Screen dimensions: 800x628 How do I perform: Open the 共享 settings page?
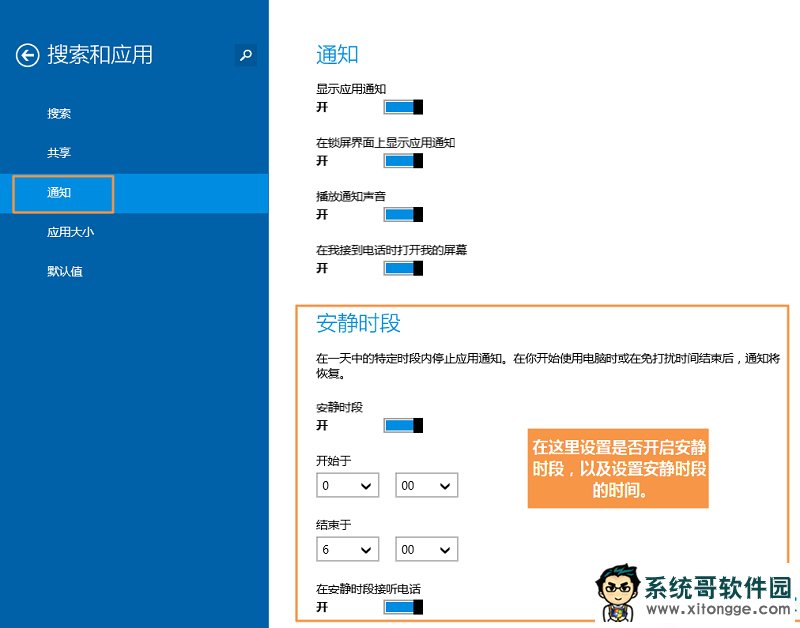point(59,153)
